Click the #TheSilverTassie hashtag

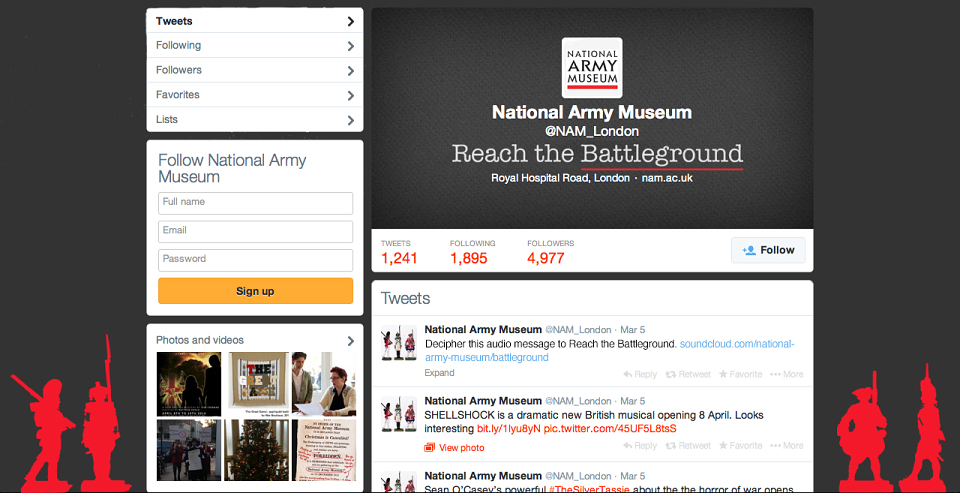(x=588, y=489)
